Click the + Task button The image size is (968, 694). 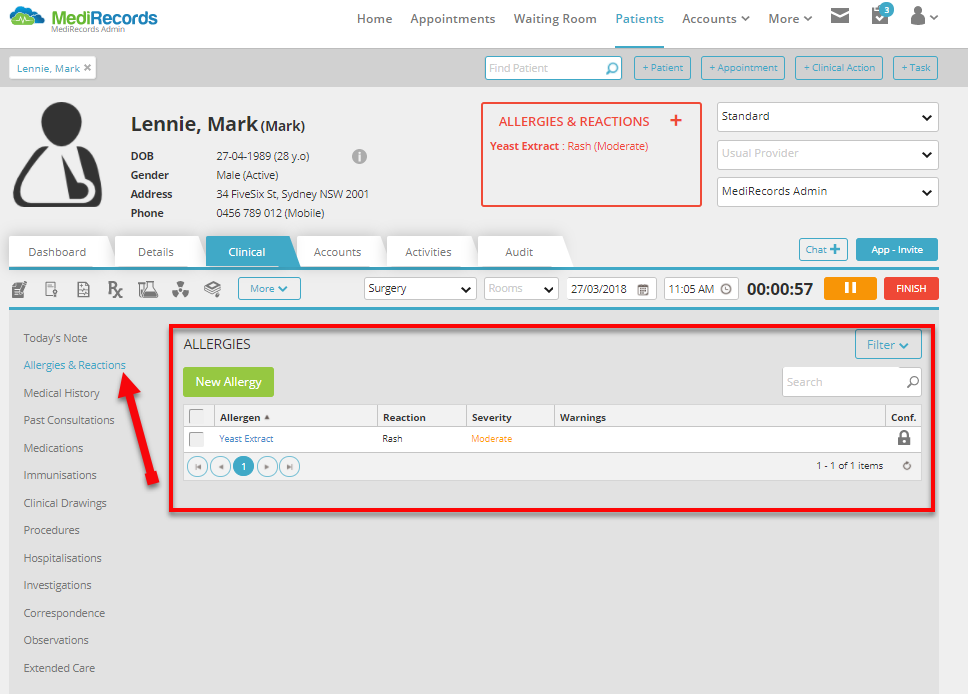coord(916,68)
